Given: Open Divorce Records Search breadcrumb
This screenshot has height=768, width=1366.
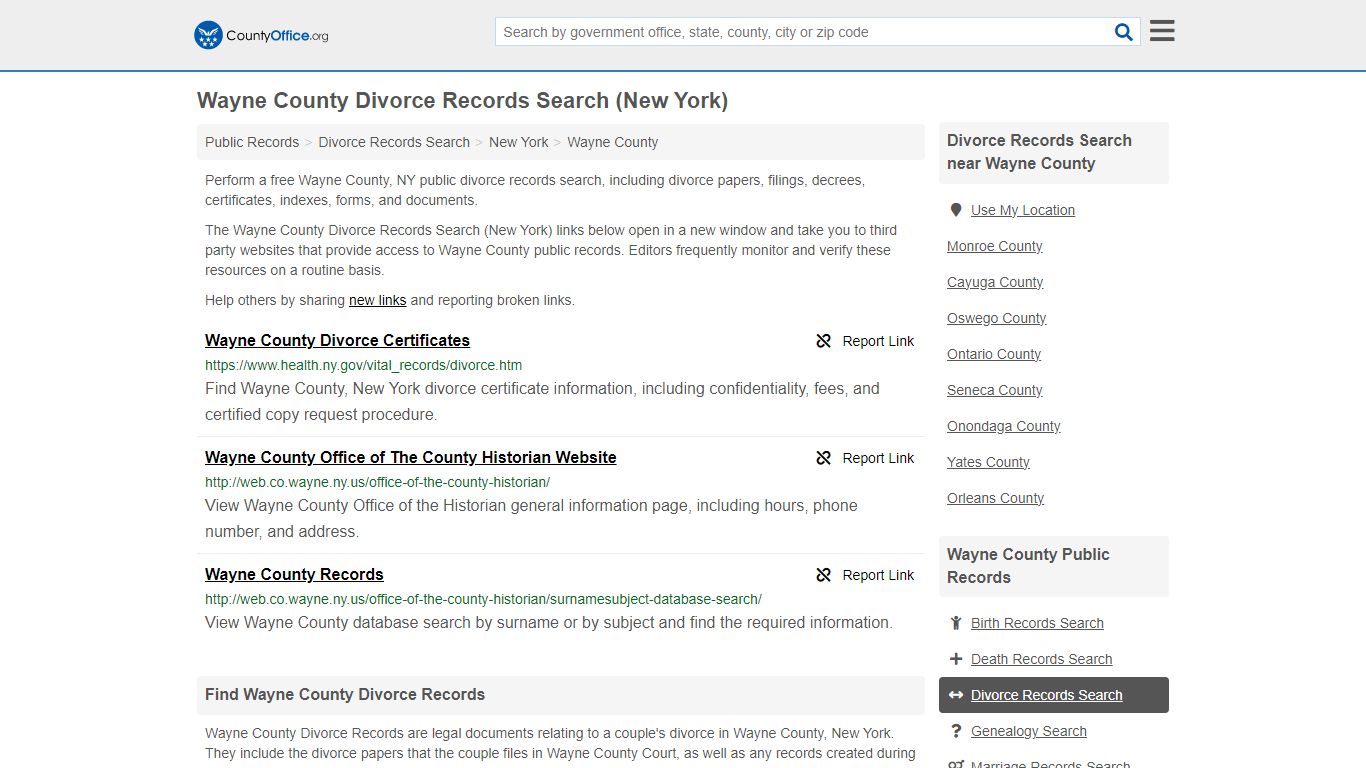Looking at the screenshot, I should [394, 142].
